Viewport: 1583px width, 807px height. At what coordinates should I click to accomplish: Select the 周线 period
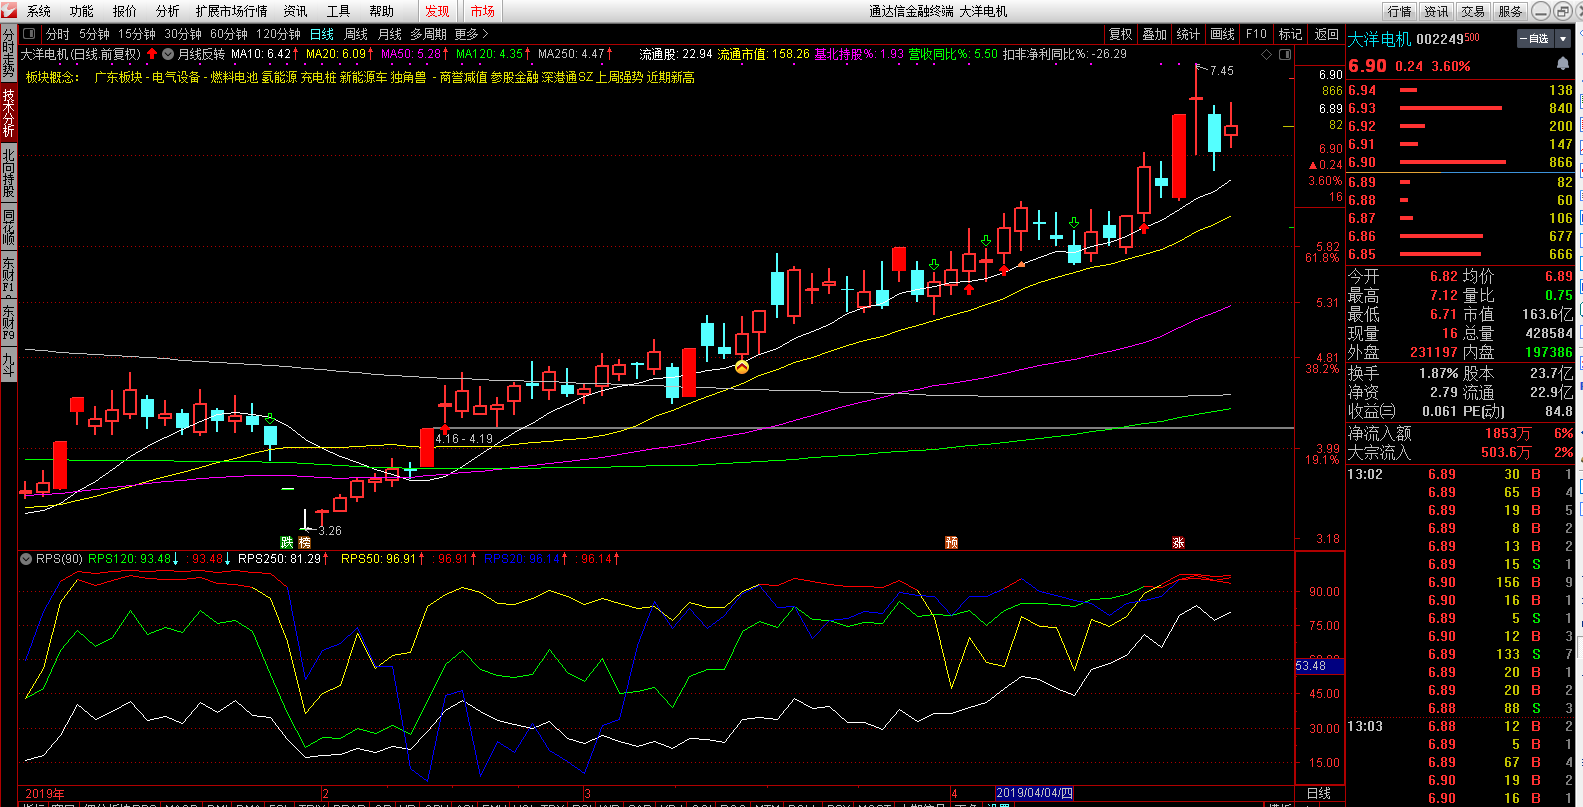tap(356, 34)
